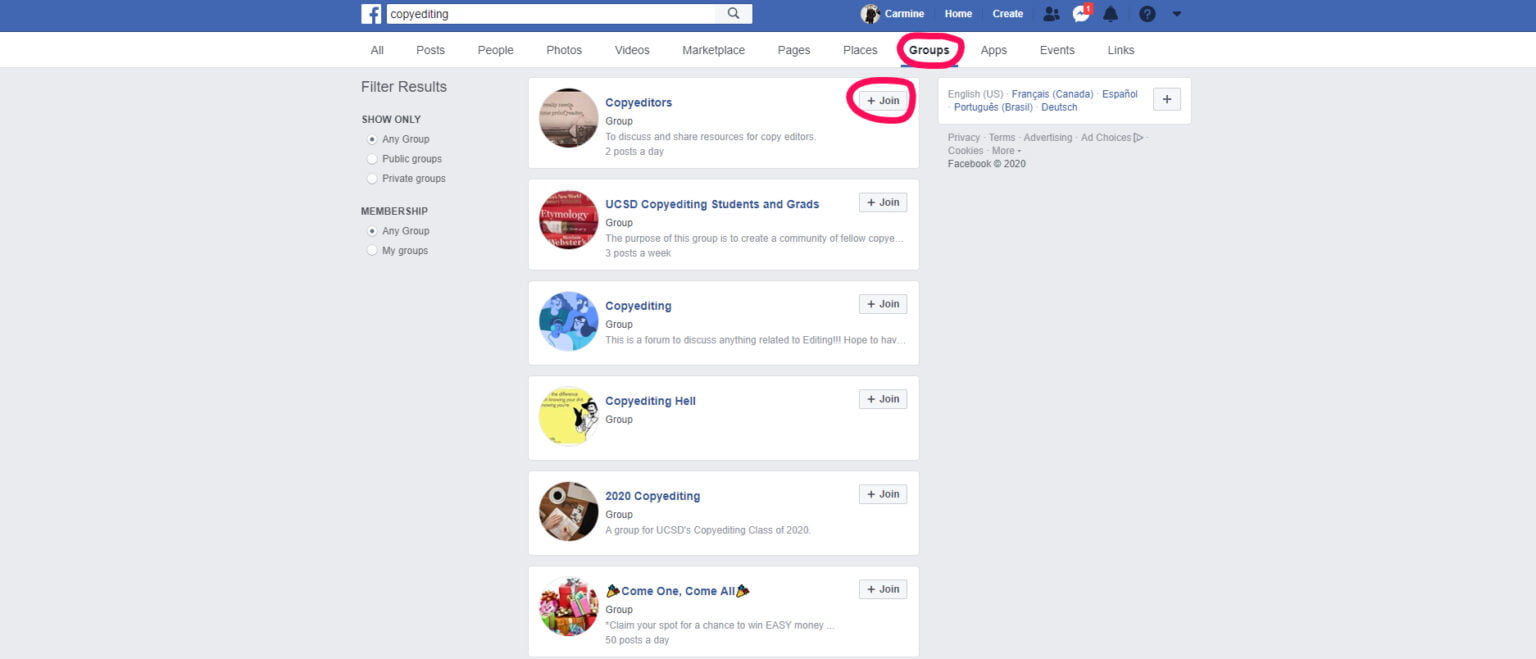Click the search field containing copyediting
1536x659 pixels.
pos(550,14)
